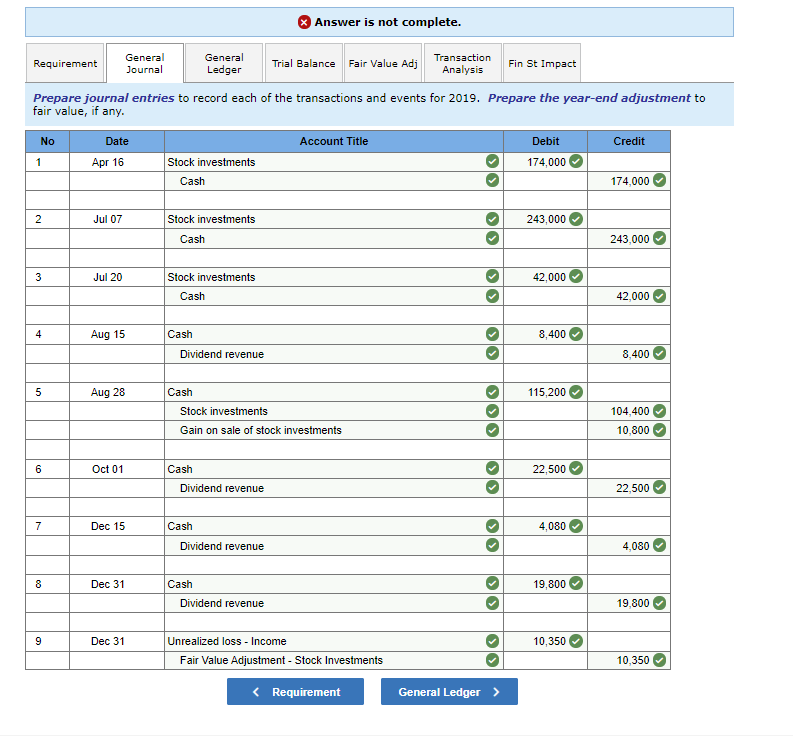
Task: Click the 104,400 credit amount cell
Action: click(629, 411)
